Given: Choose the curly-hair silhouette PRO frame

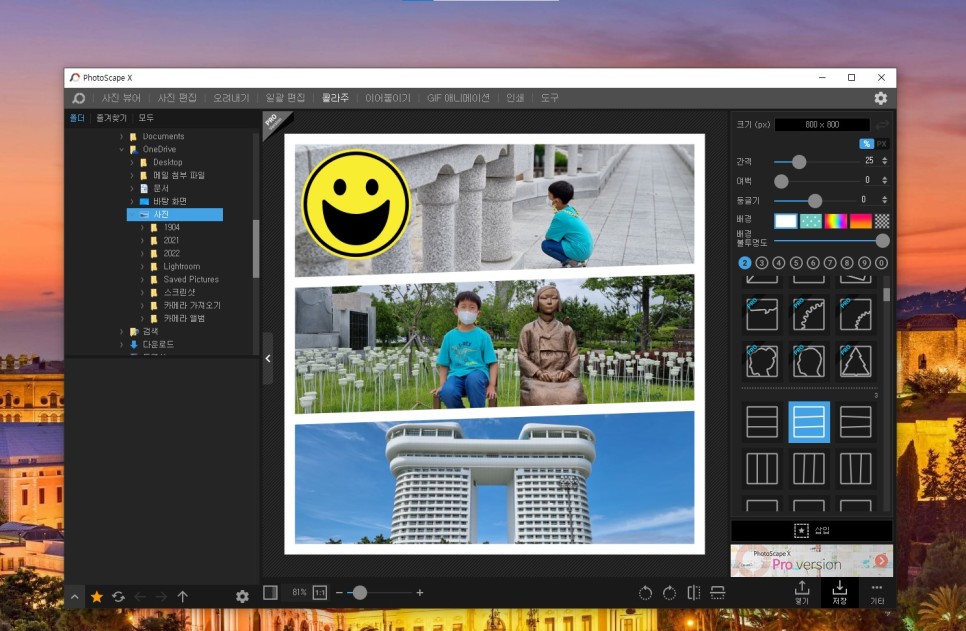Looking at the screenshot, I should point(762,361).
